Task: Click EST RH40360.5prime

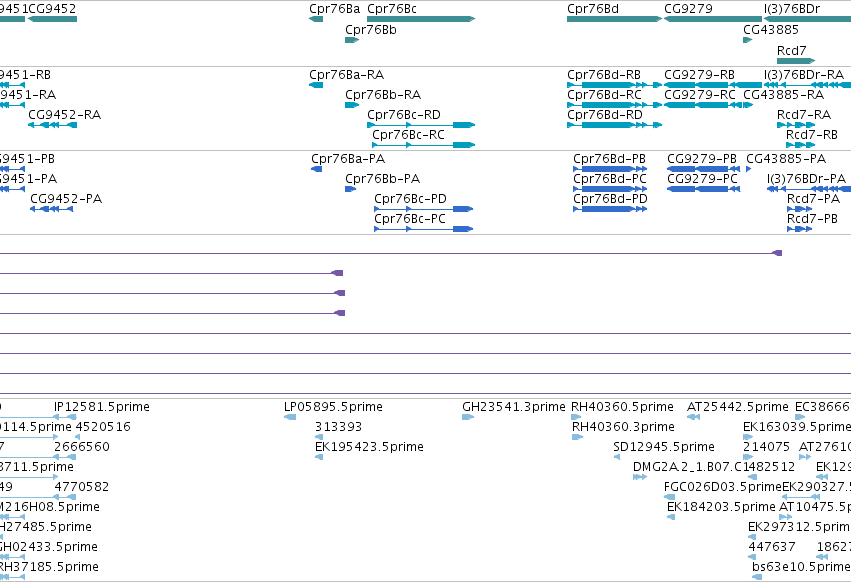Action: pyautogui.click(x=576, y=417)
